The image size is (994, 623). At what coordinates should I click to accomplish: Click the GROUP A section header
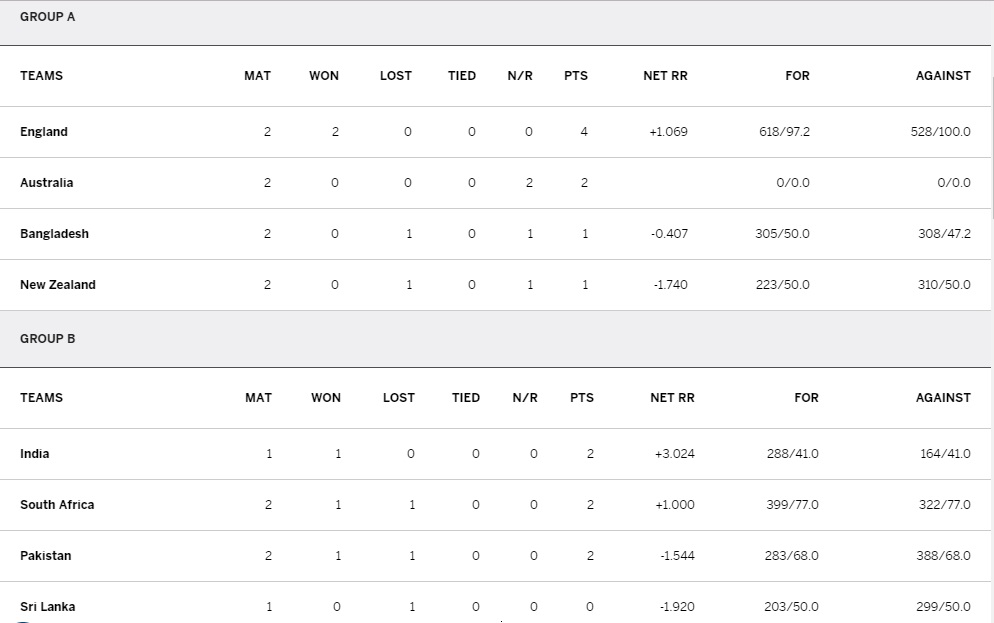tap(47, 17)
